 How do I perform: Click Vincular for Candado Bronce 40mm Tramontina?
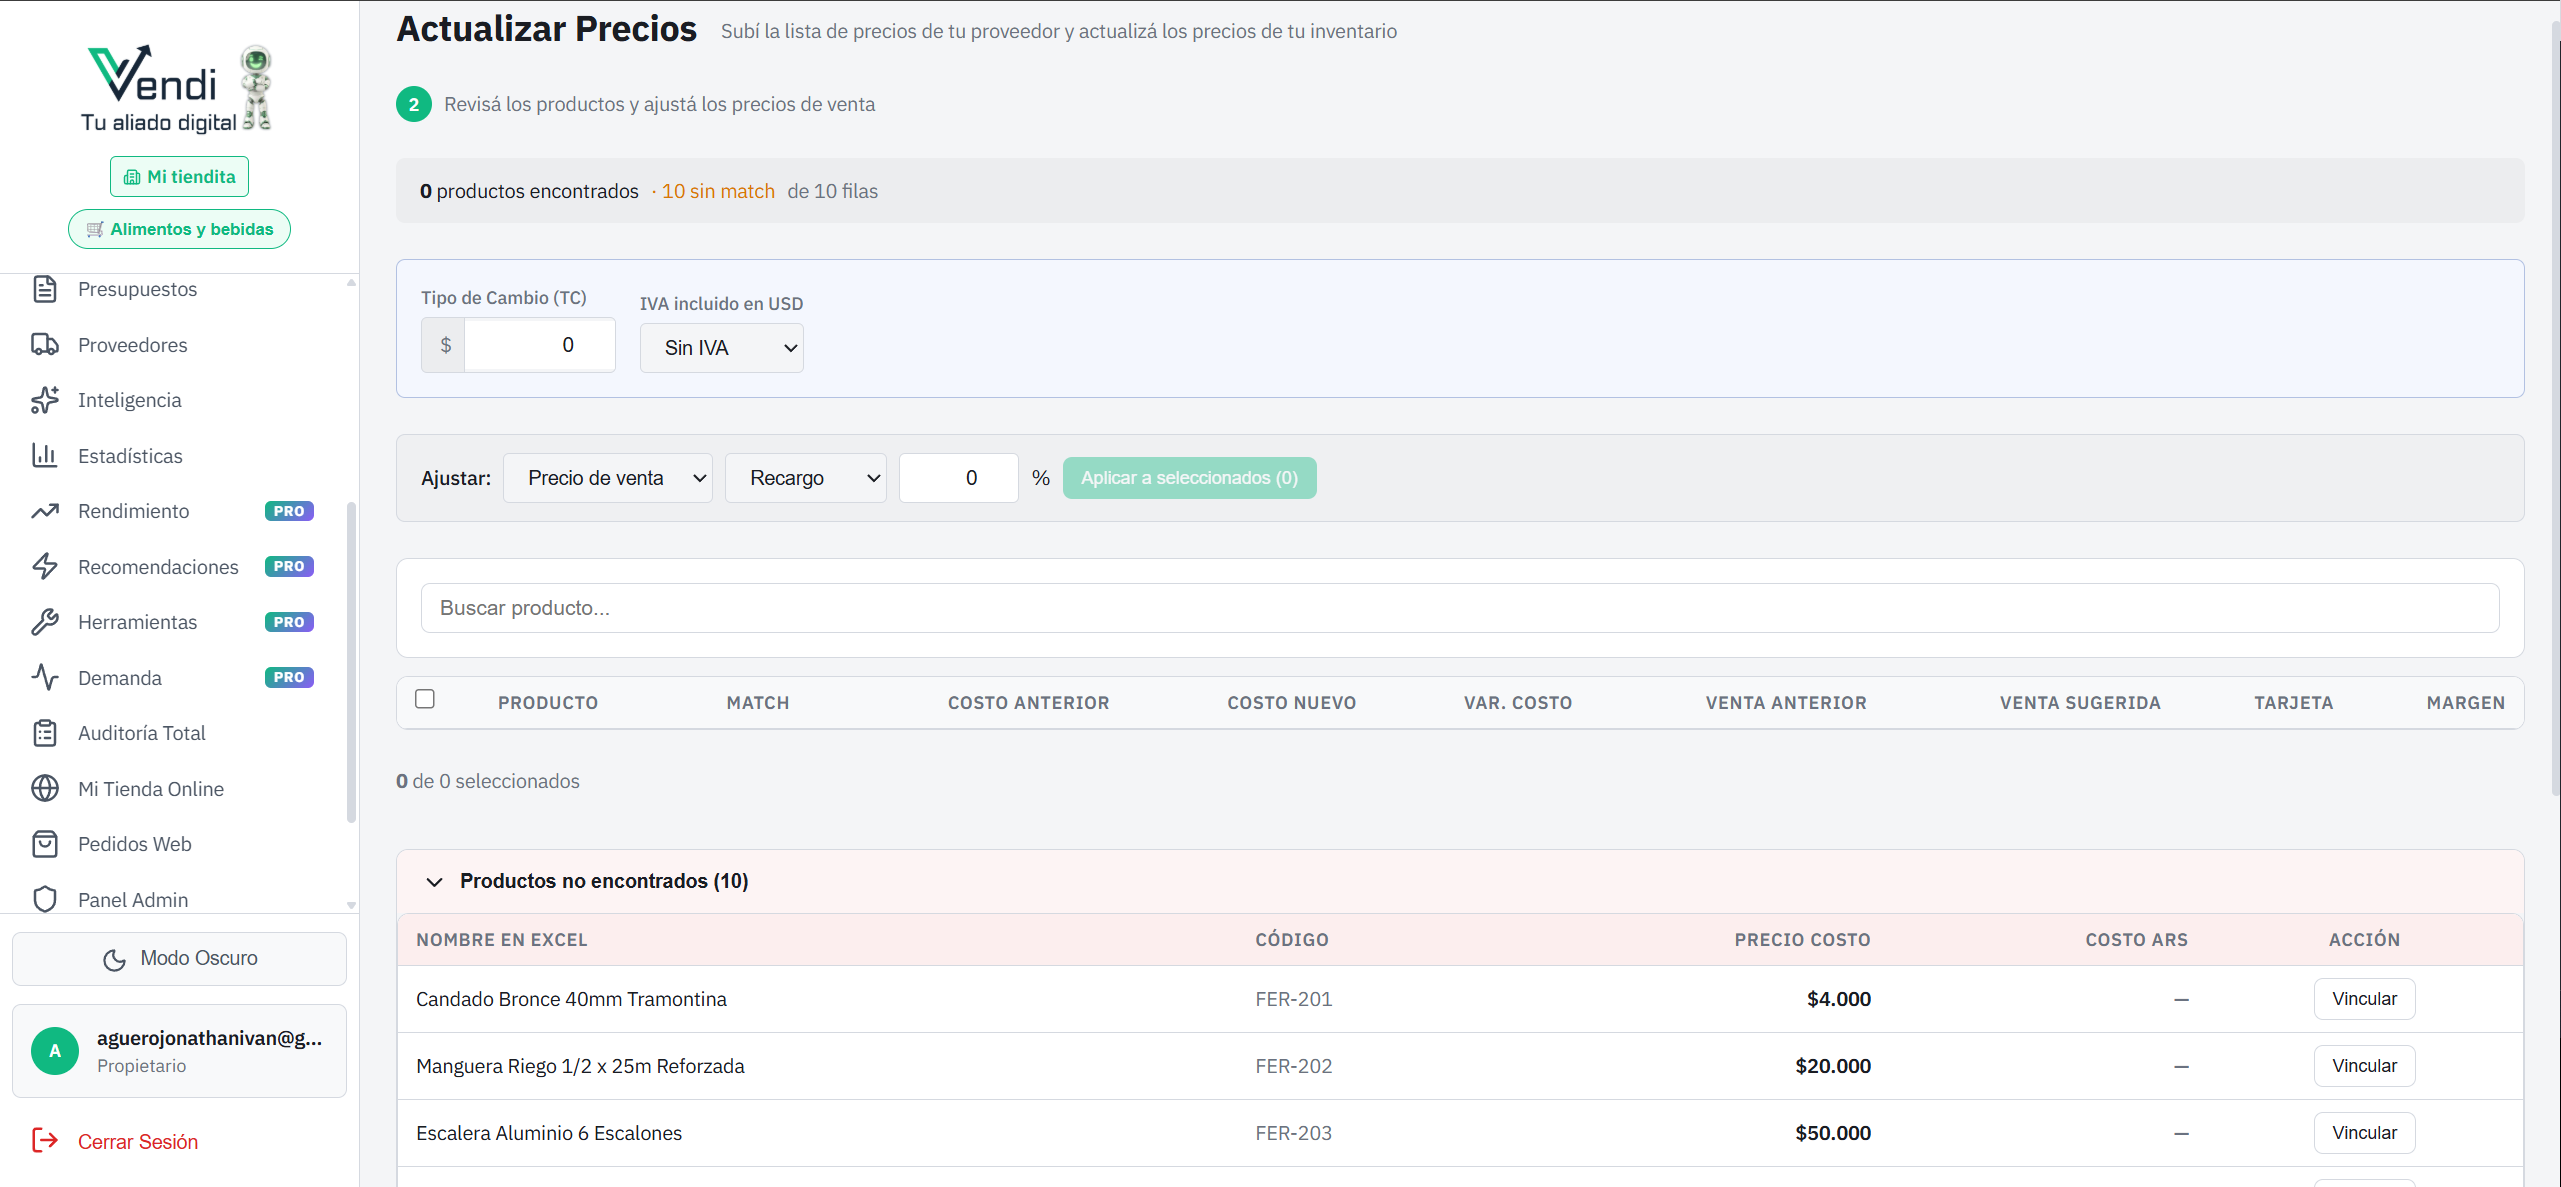tap(2363, 999)
